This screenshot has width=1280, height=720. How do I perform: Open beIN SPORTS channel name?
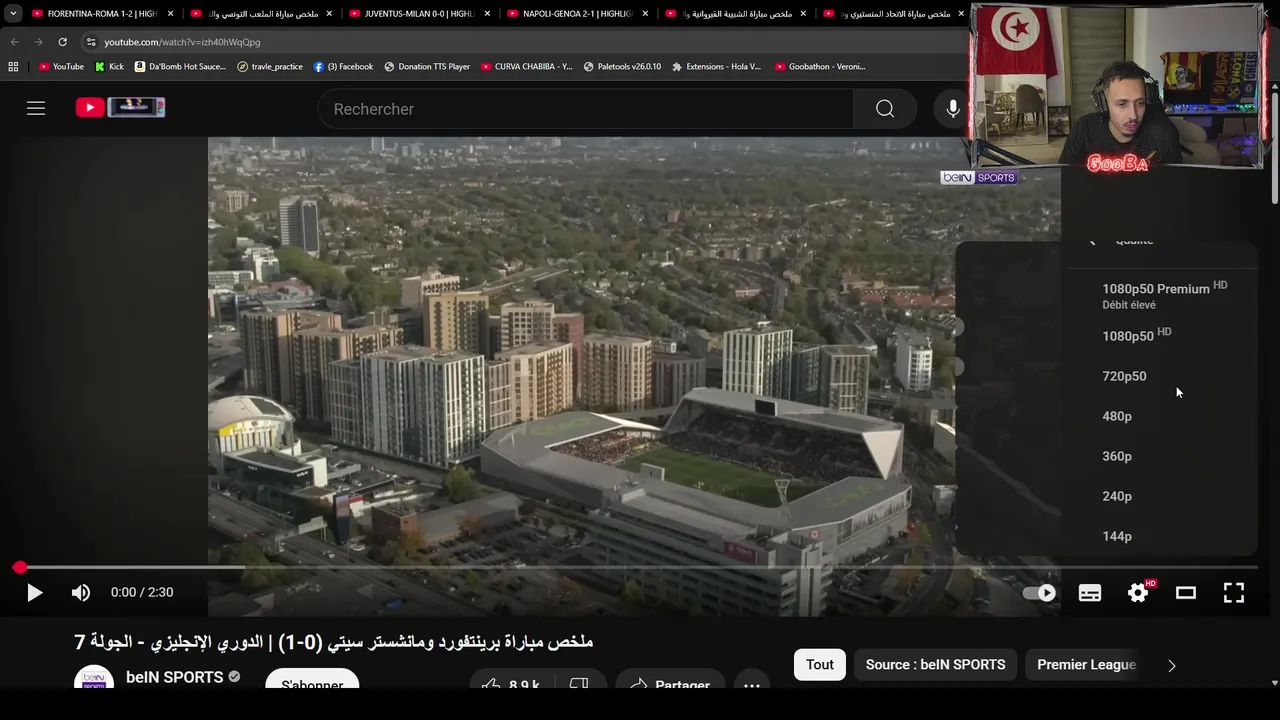[x=174, y=677]
